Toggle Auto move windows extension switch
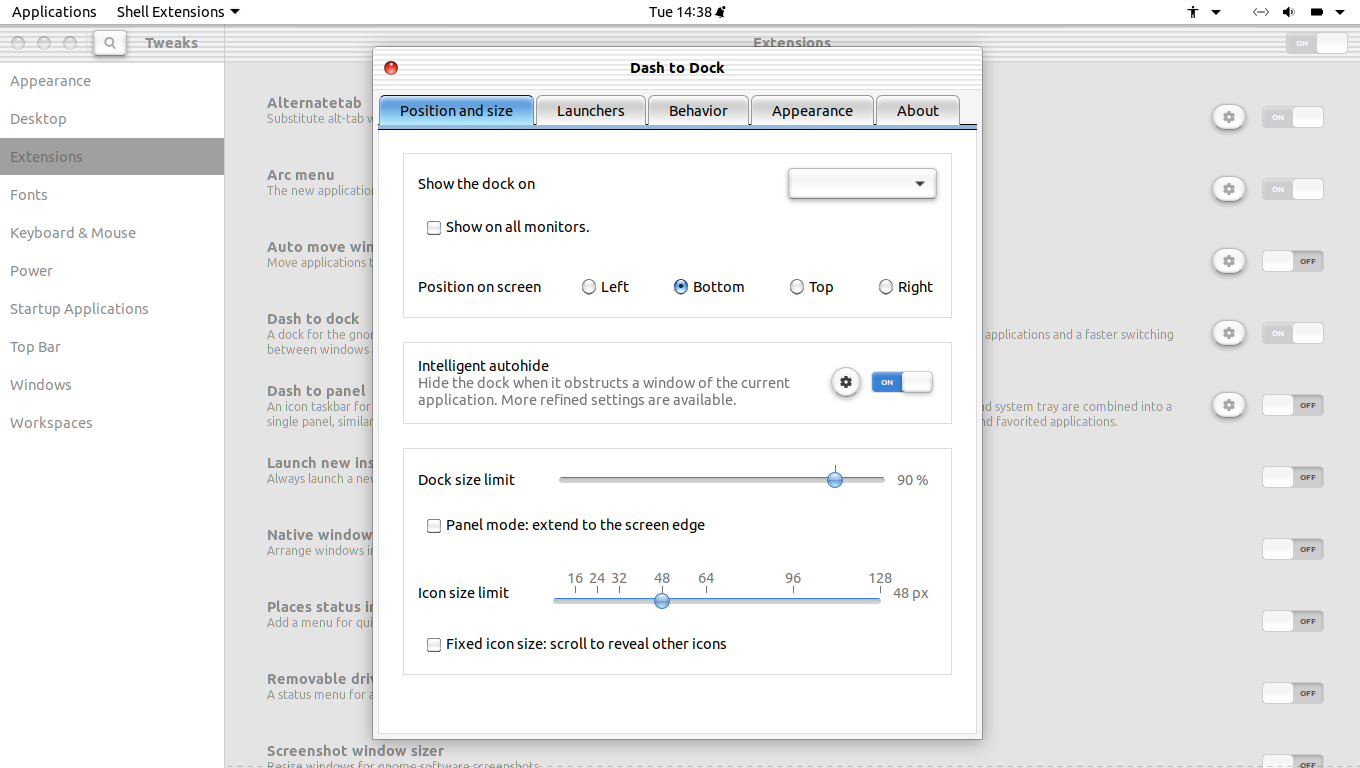Screen dimensions: 1360x768 pyautogui.click(x=1293, y=261)
